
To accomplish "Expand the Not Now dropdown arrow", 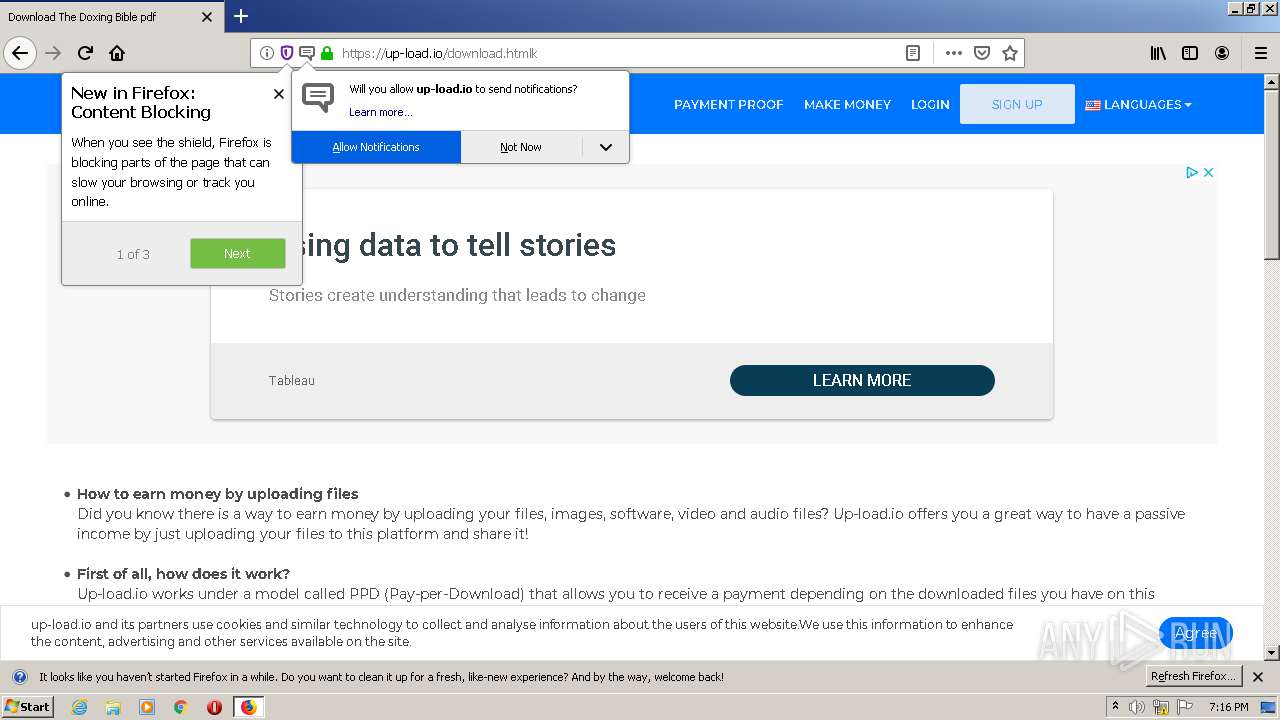I will pos(606,147).
